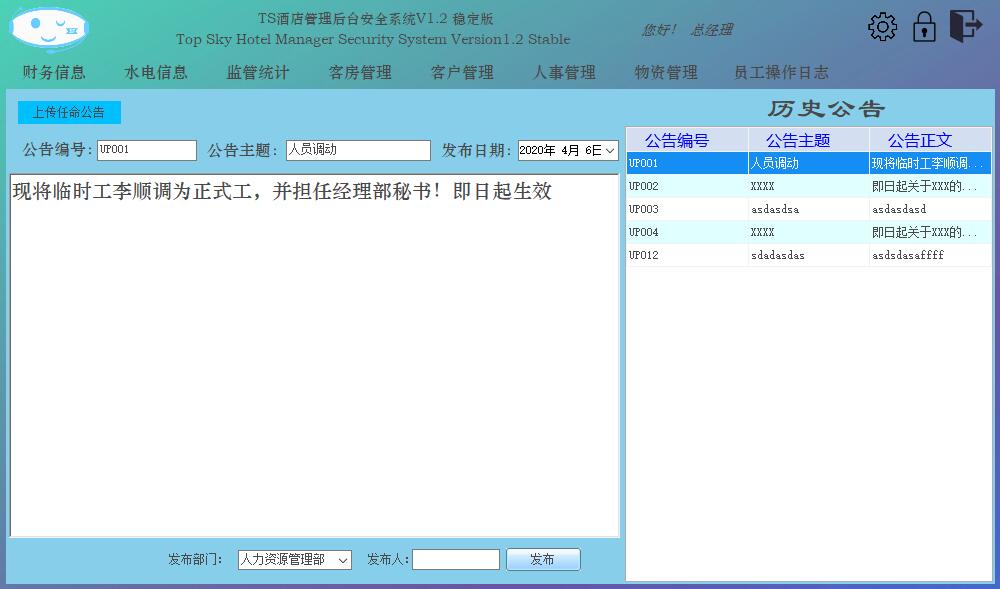Expand the 发布部门 department dropdown
1000x589 pixels.
343,561
